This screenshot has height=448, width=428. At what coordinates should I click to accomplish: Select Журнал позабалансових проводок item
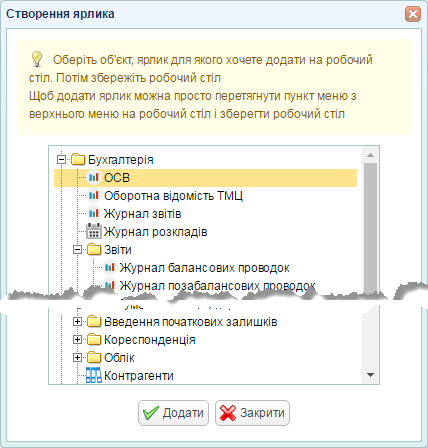click(x=217, y=286)
